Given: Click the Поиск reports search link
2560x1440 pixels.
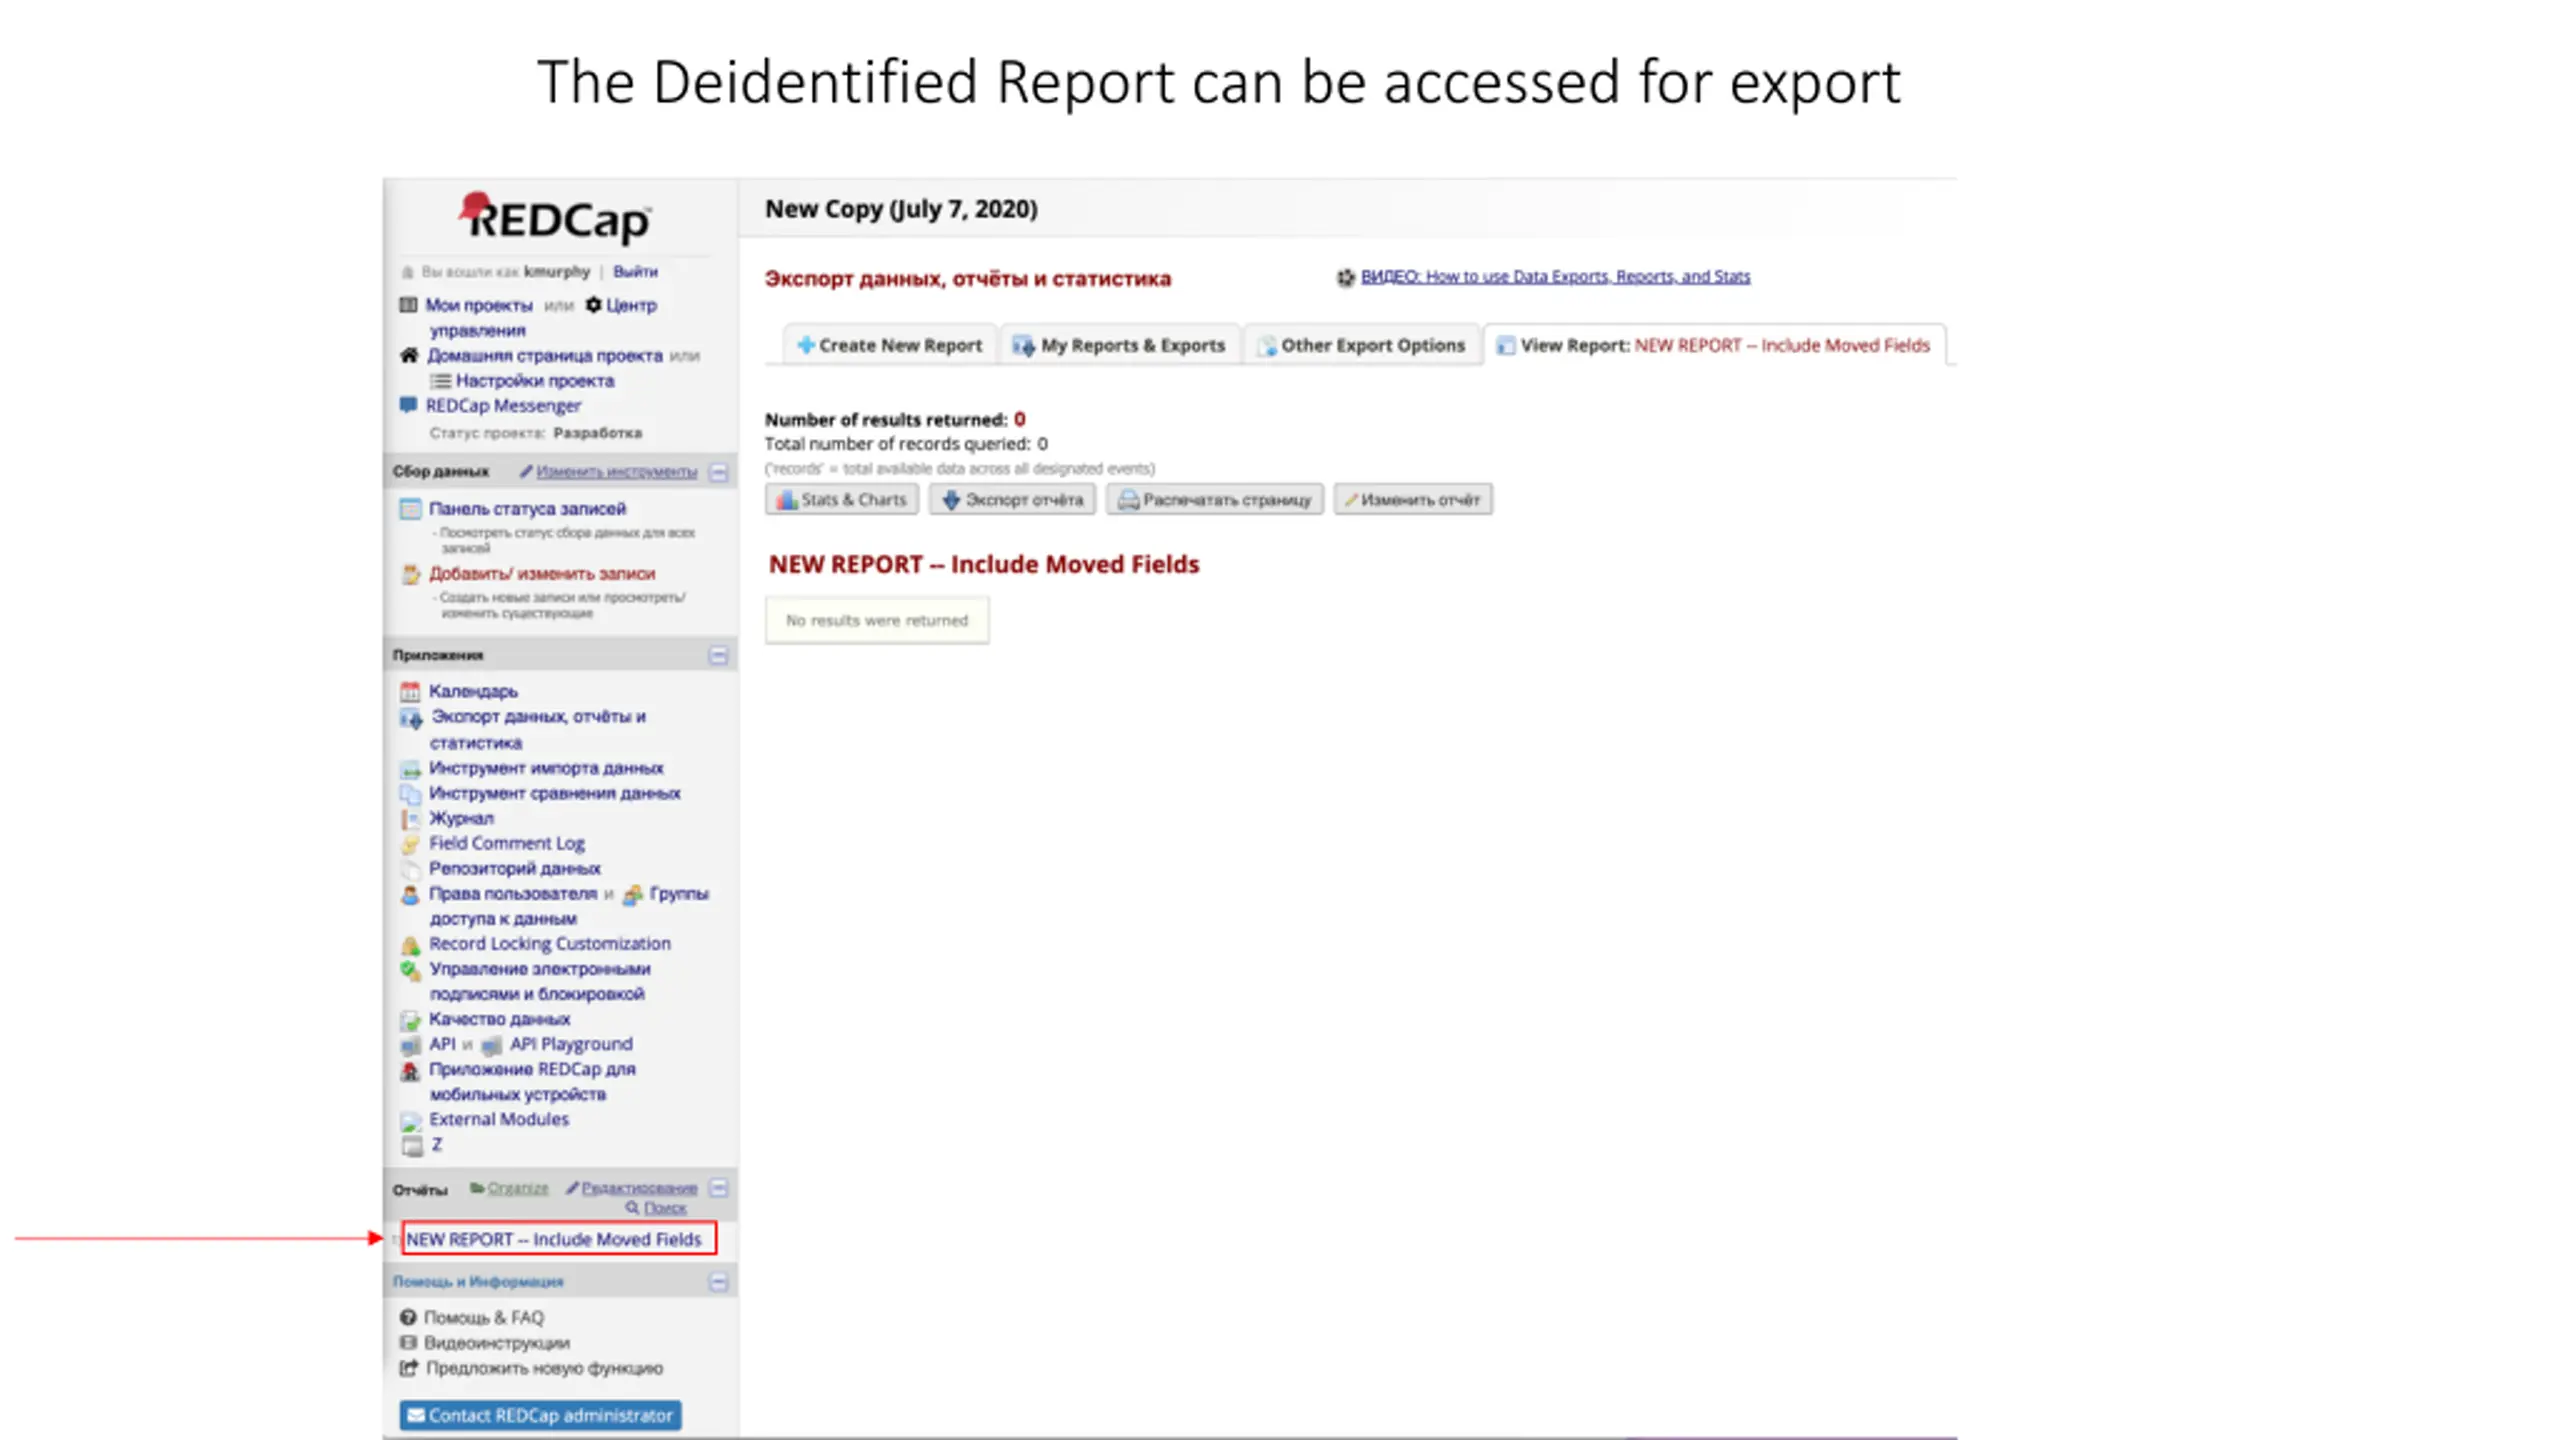Looking at the screenshot, I should (665, 1208).
